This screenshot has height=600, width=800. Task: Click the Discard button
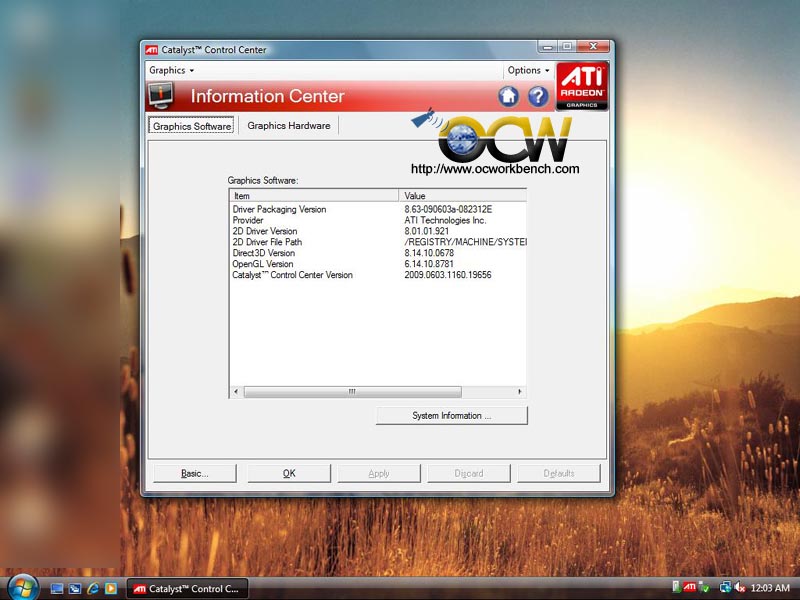coord(468,473)
